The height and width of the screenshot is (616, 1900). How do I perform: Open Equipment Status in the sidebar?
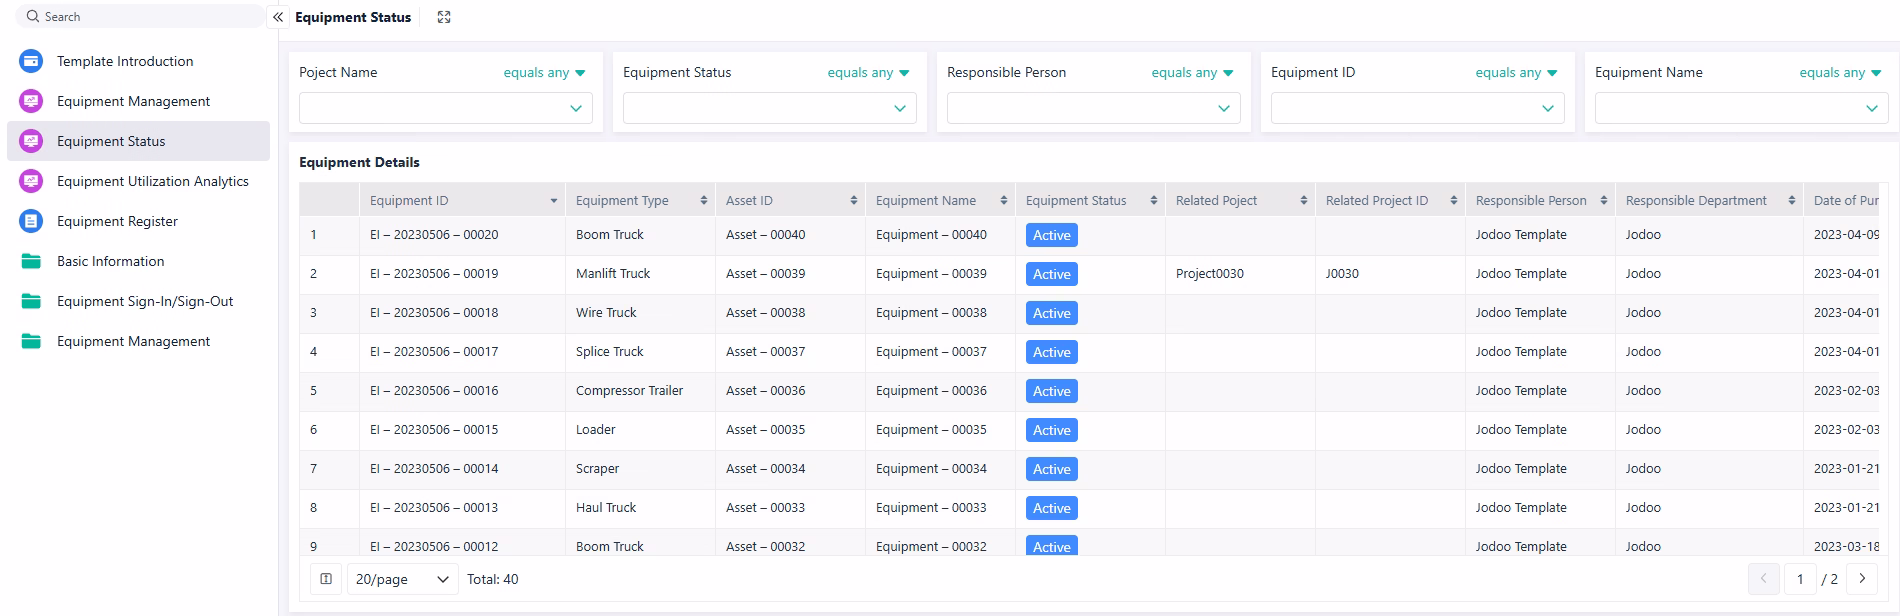tap(111, 141)
